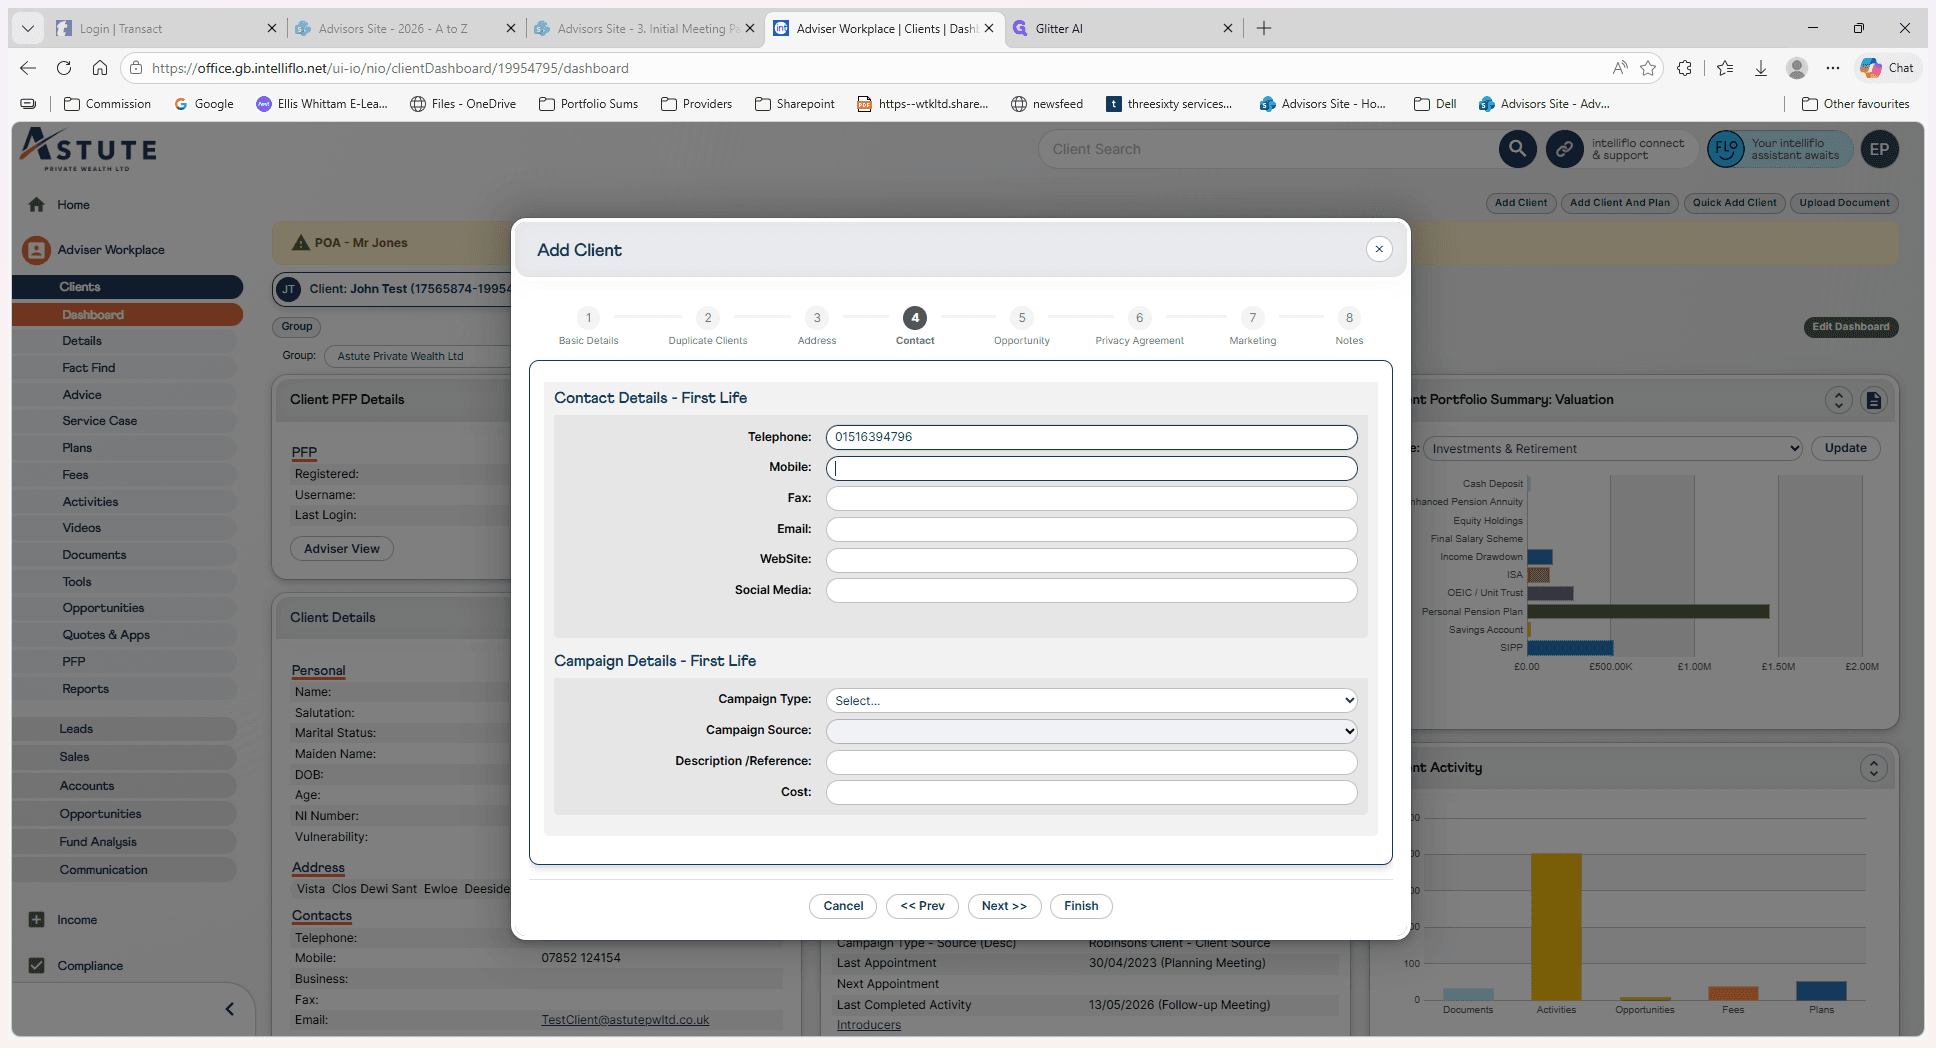Click into the Mobile input field
The image size is (1936, 1048).
coord(1091,468)
